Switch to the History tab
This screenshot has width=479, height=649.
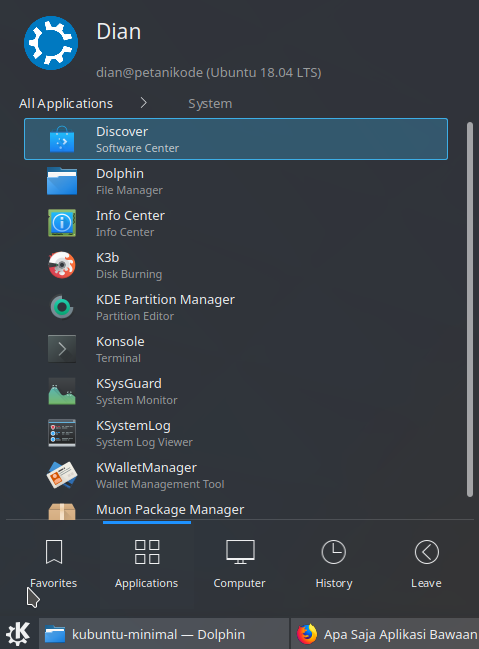point(334,565)
